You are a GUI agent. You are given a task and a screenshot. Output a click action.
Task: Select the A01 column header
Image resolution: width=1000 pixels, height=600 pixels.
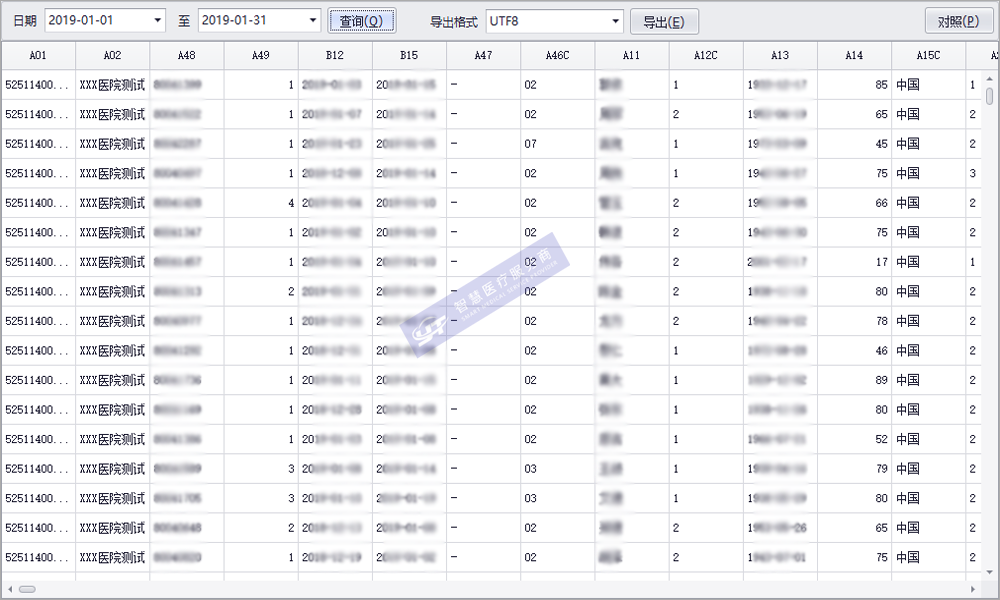pyautogui.click(x=38, y=56)
